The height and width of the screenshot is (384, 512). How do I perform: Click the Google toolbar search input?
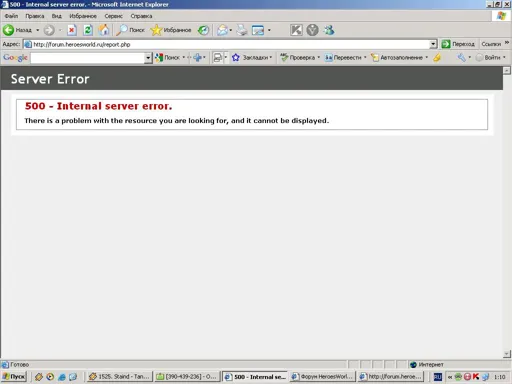88,58
